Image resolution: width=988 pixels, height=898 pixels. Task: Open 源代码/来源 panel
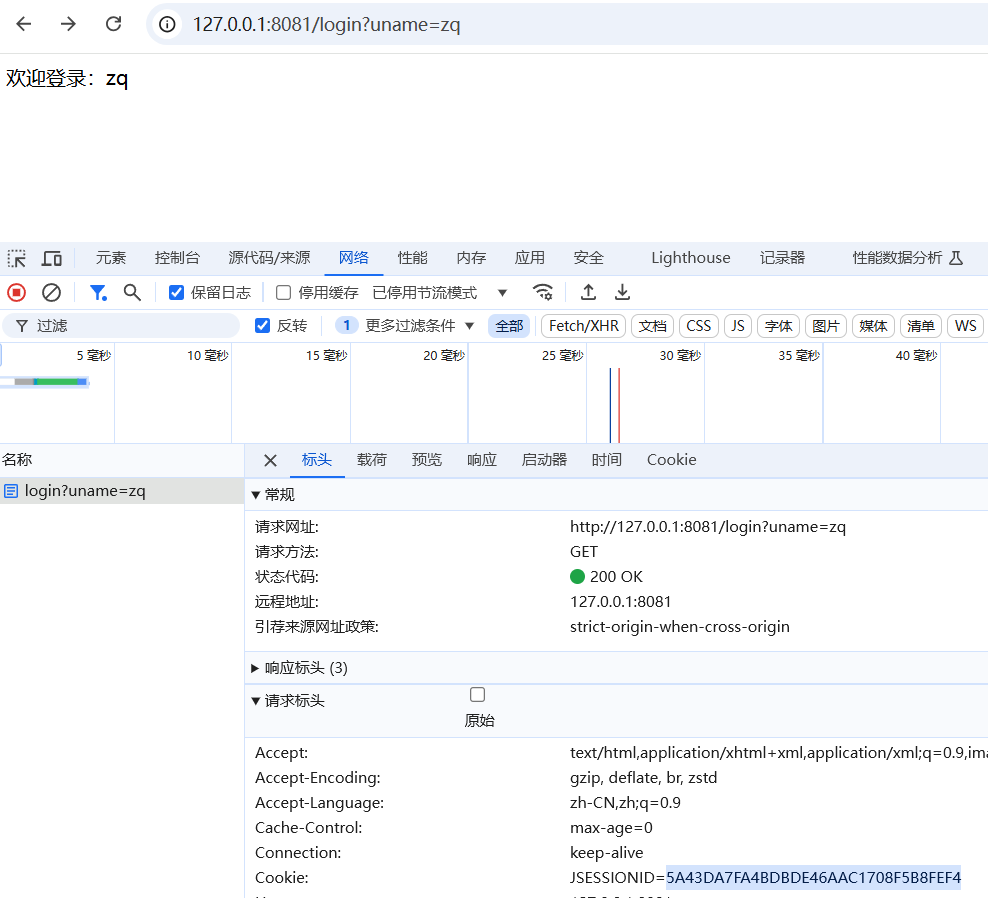pyautogui.click(x=269, y=258)
